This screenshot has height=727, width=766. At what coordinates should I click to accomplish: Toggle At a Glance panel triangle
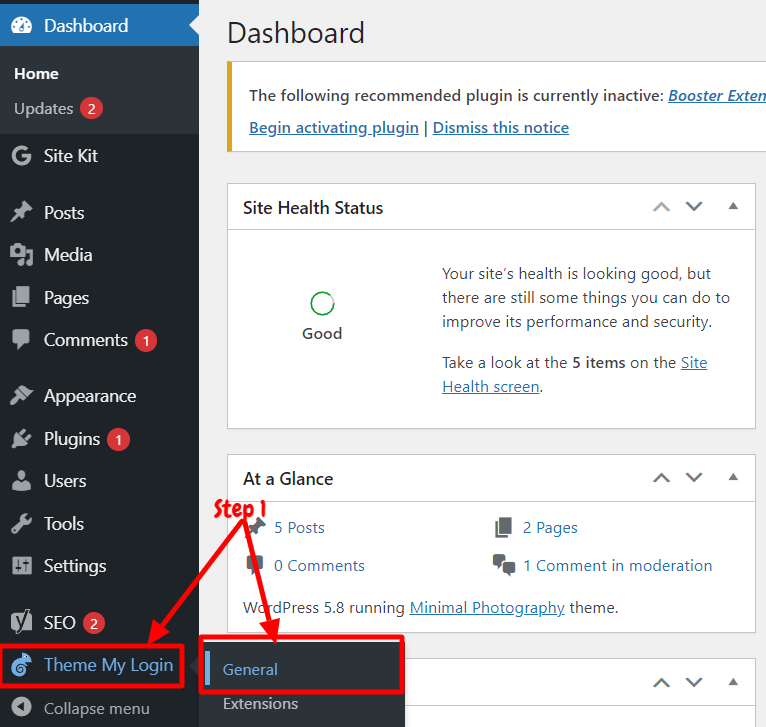click(733, 477)
